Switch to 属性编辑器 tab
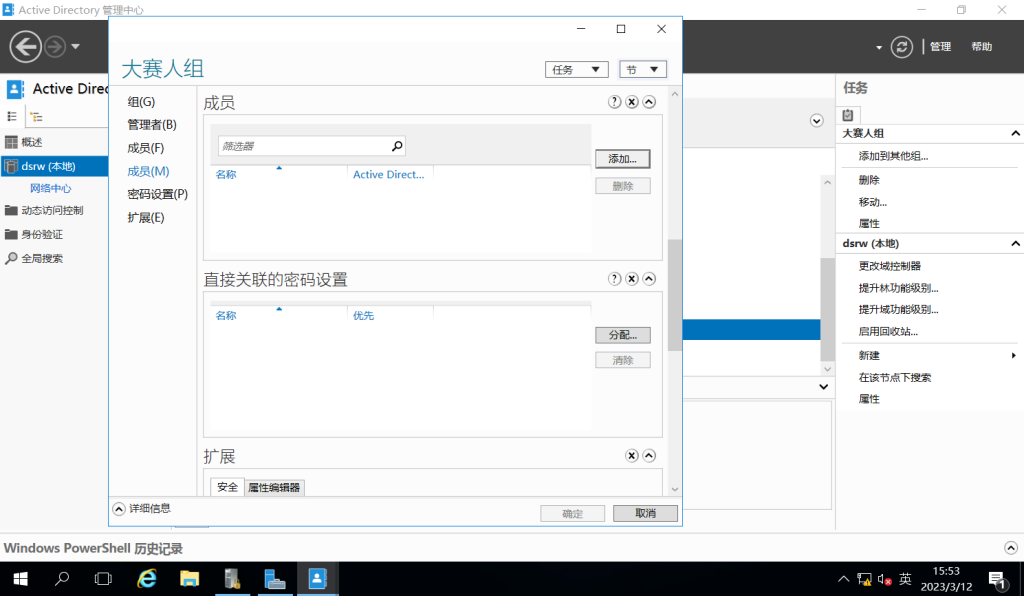Image resolution: width=1024 pixels, height=596 pixels. click(x=274, y=488)
